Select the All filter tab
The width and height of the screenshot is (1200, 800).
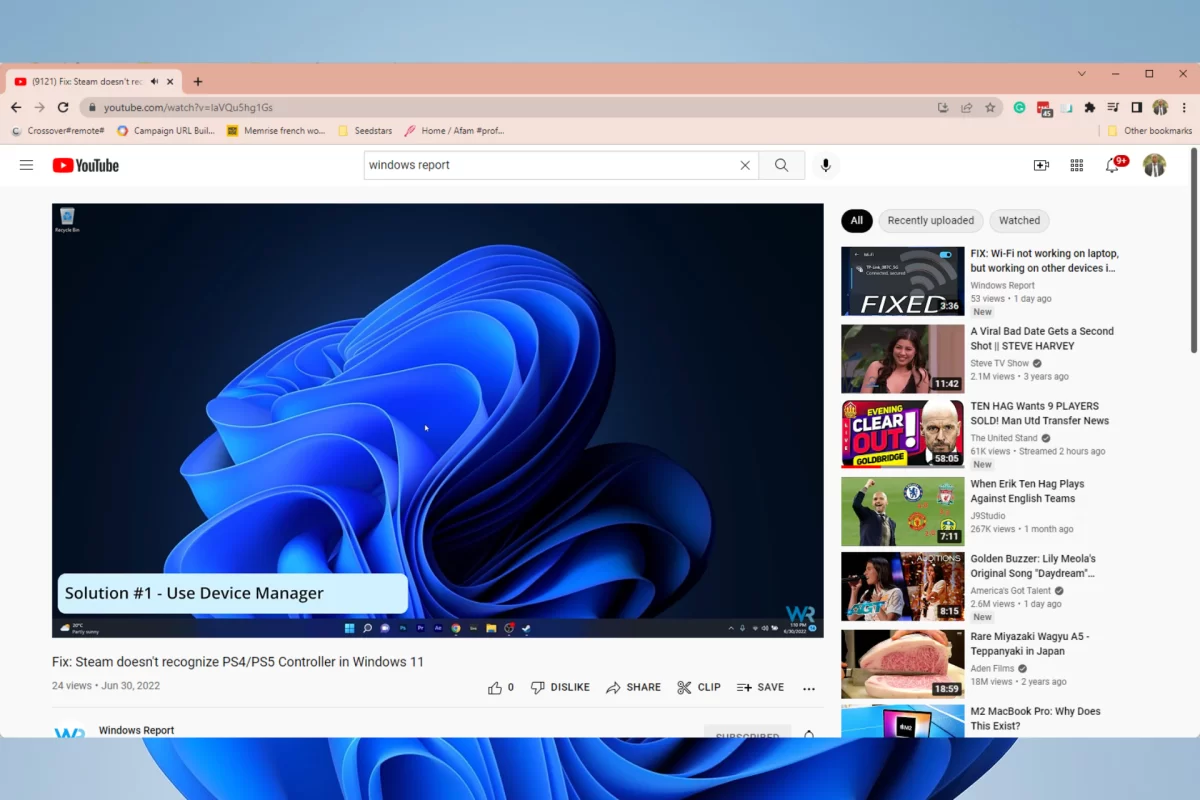point(856,220)
